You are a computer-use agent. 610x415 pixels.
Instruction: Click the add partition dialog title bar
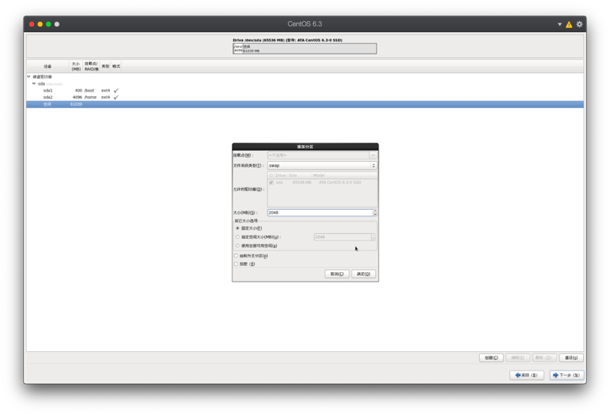click(x=305, y=147)
